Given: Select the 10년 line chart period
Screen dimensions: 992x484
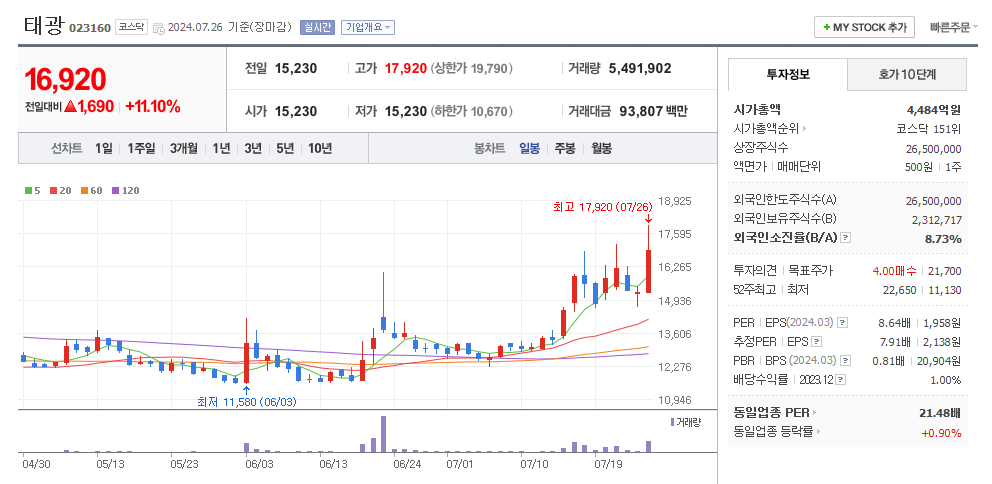Looking at the screenshot, I should click(x=320, y=149).
